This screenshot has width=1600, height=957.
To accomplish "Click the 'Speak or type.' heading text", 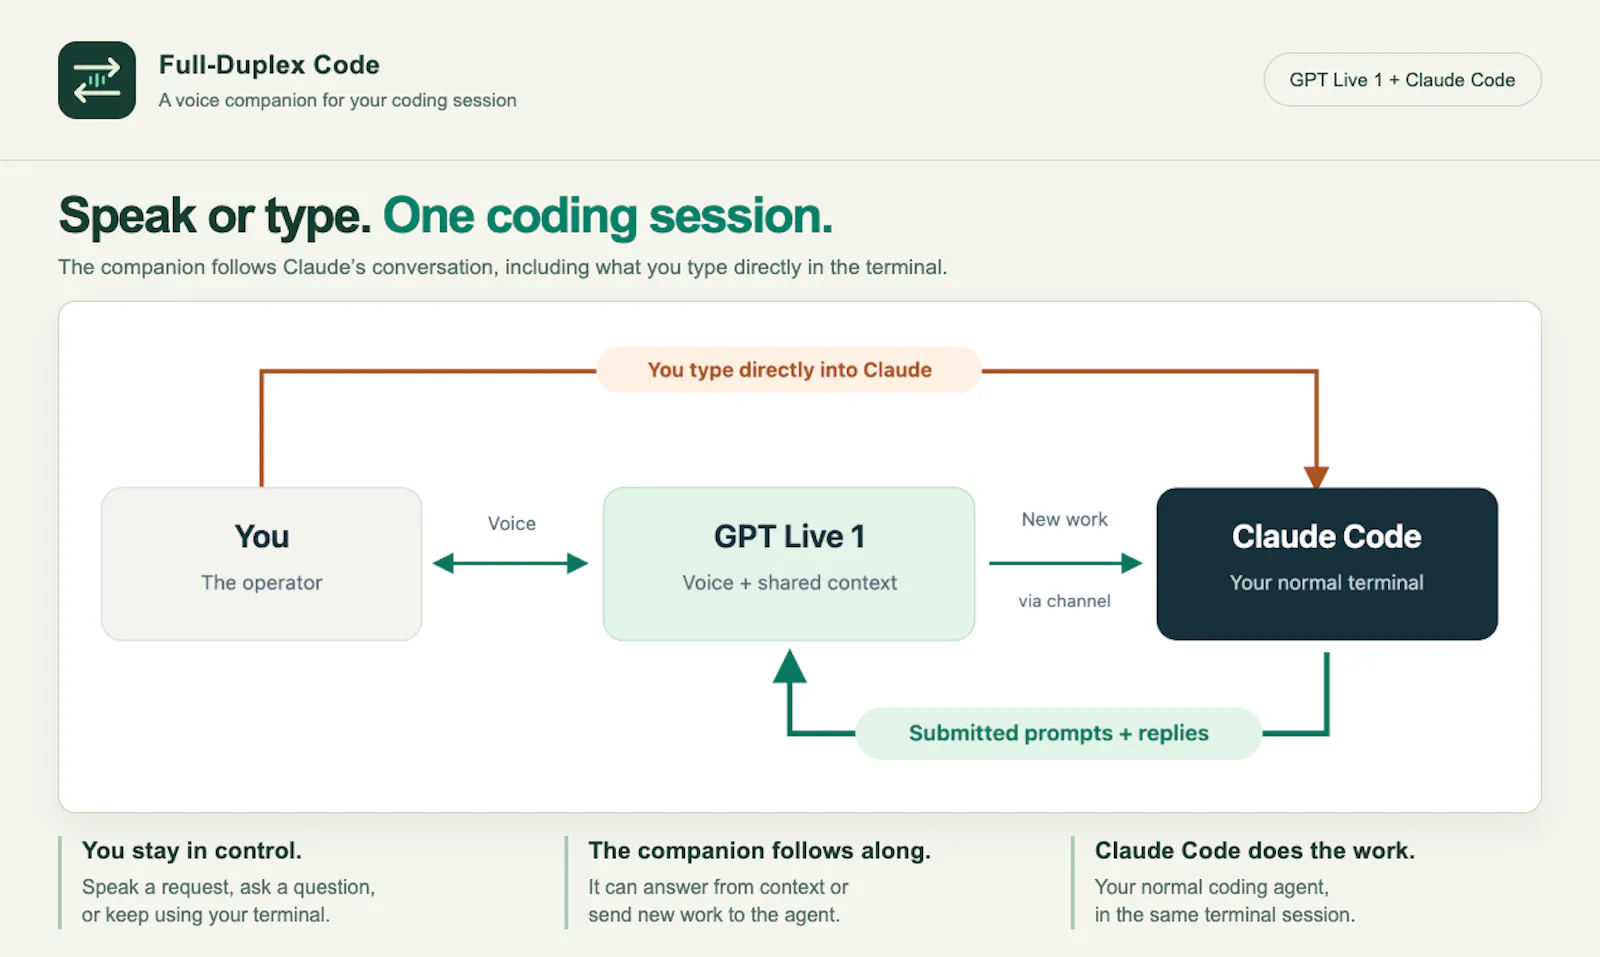I will click(x=215, y=216).
